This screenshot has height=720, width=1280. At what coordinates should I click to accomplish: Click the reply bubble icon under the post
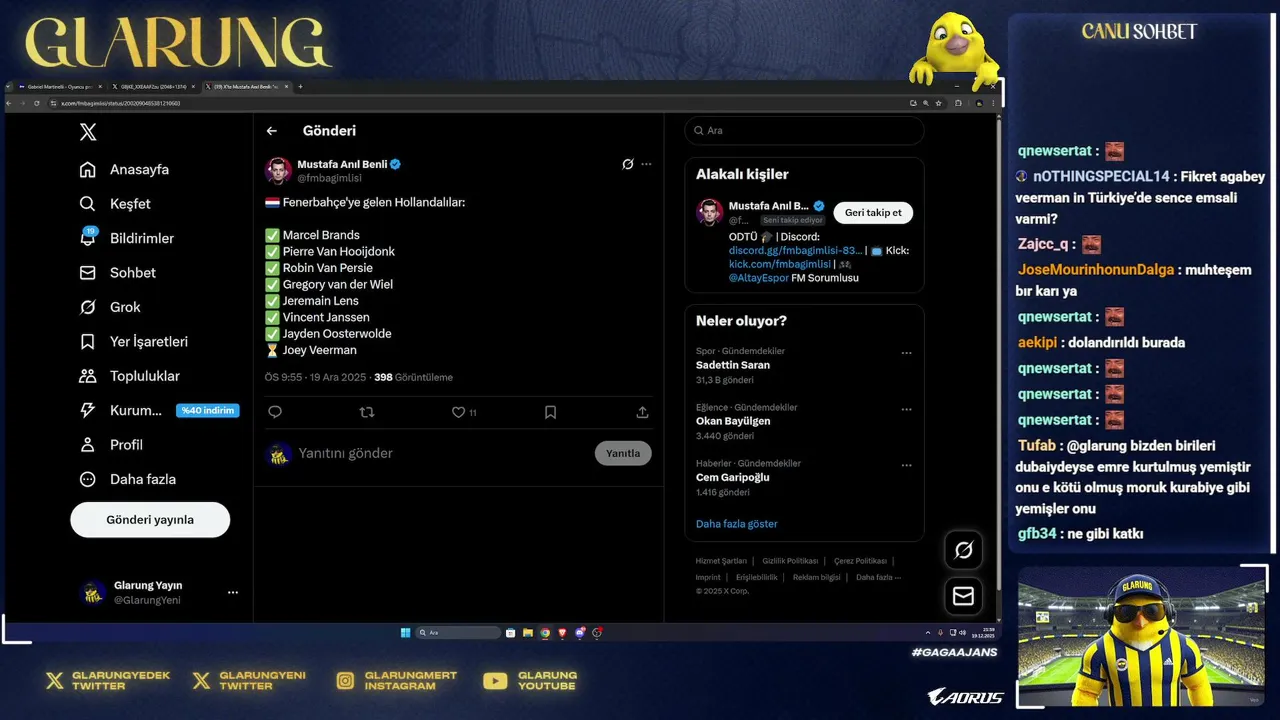[x=275, y=412]
